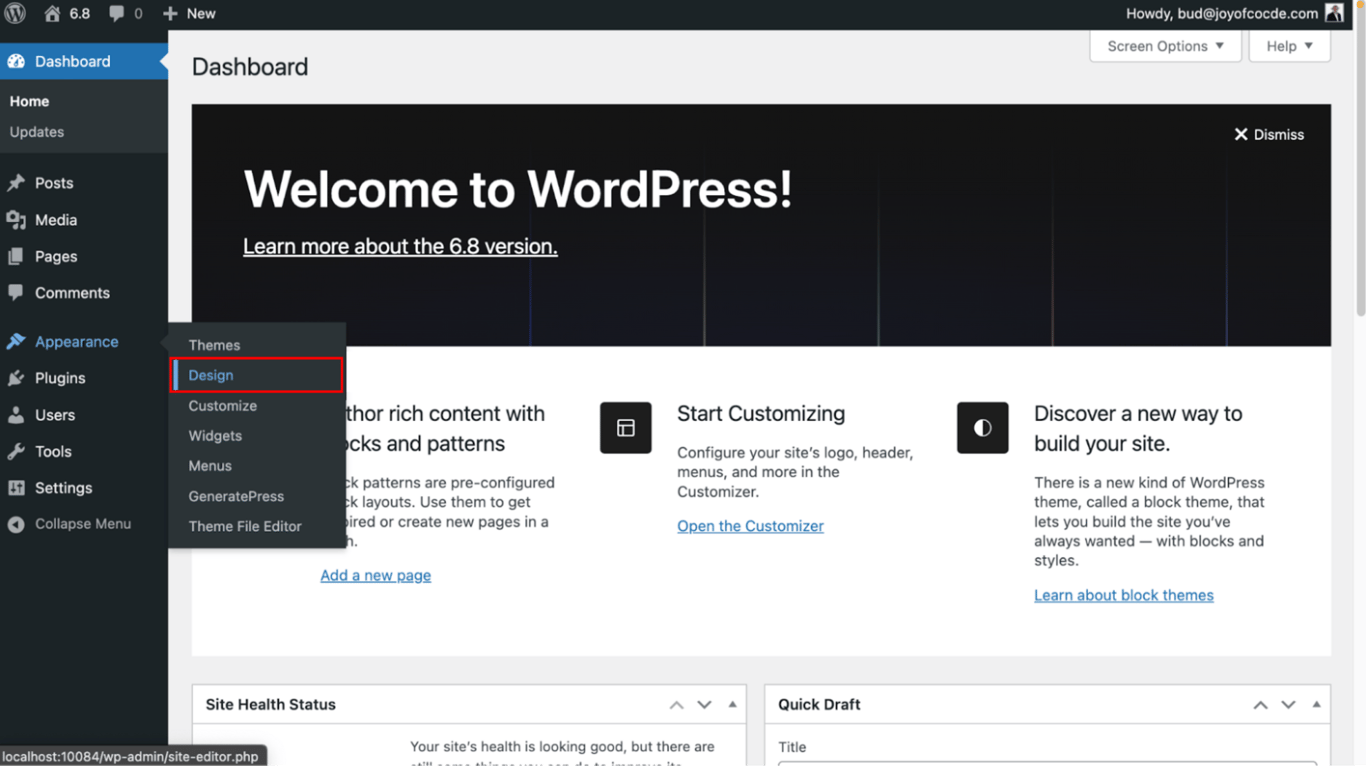Open Theme File Editor in the Appearance flyout
Screen dimensions: 1366x766
point(245,526)
